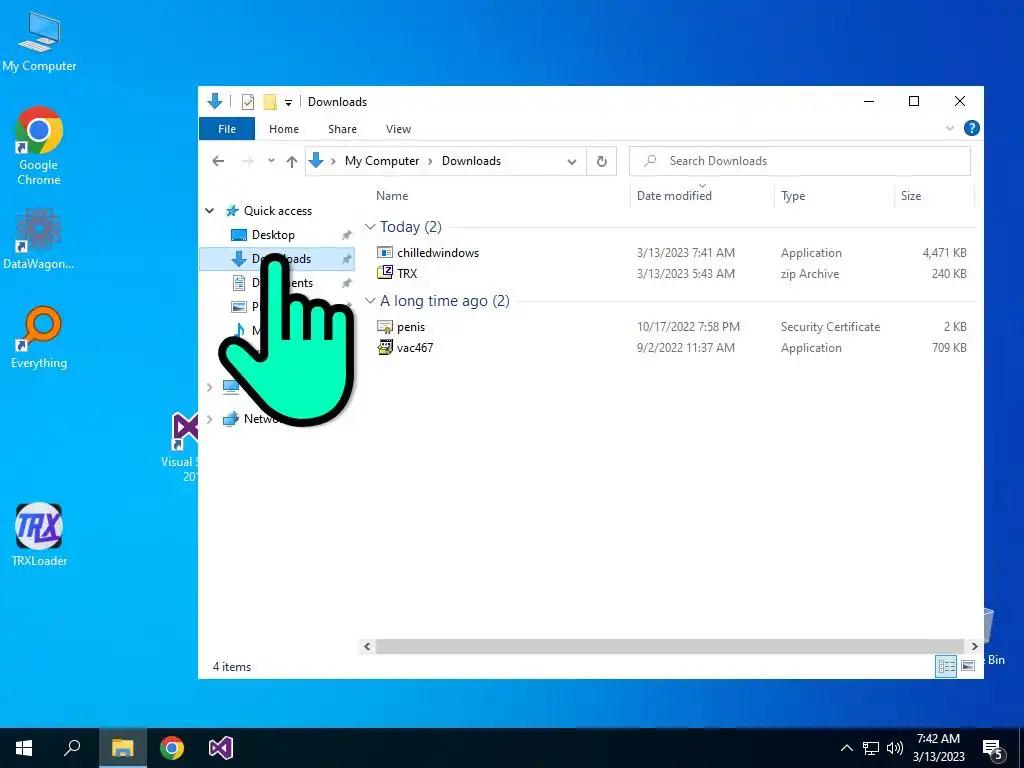Open taskbar search magnifier
This screenshot has height=768, width=1024.
[x=72, y=748]
